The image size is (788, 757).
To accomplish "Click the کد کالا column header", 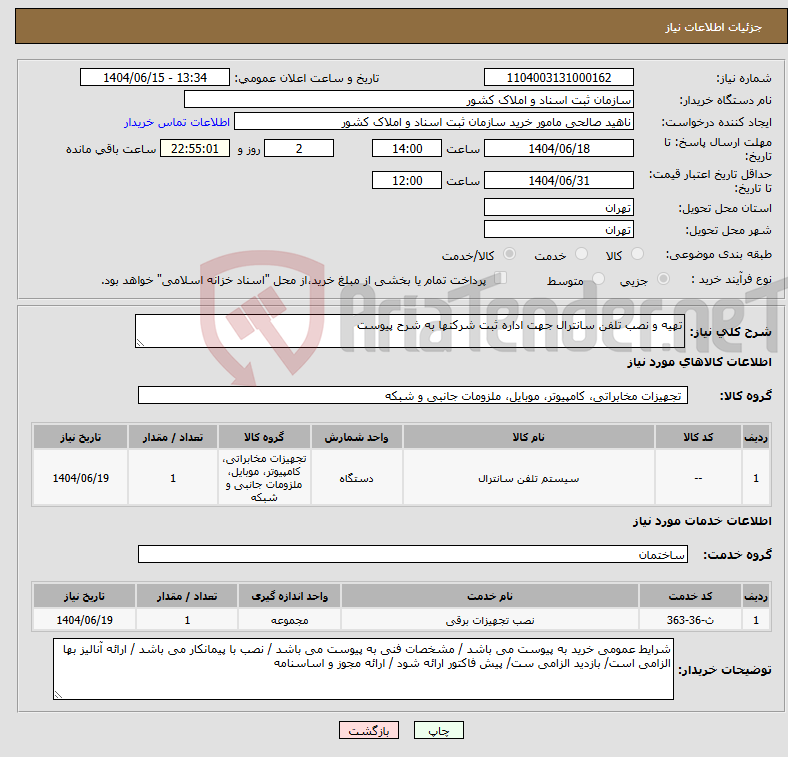I will point(698,437).
